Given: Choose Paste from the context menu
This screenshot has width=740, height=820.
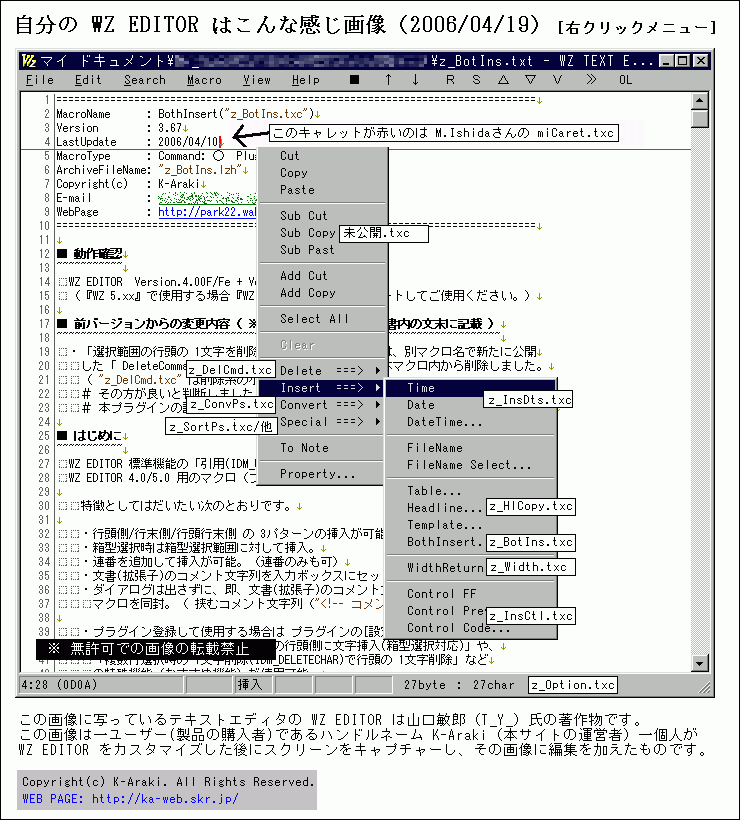Looking at the screenshot, I should pos(323,190).
